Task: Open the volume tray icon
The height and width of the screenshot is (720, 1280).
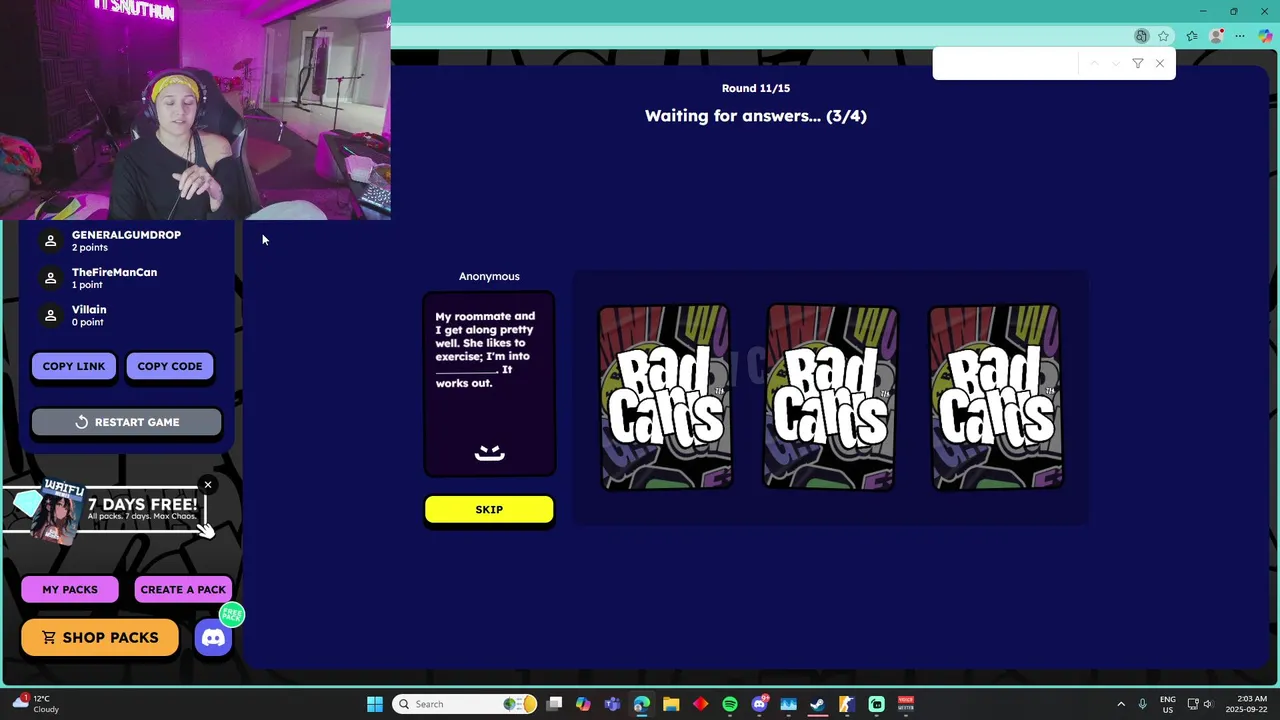Action: point(1207,704)
